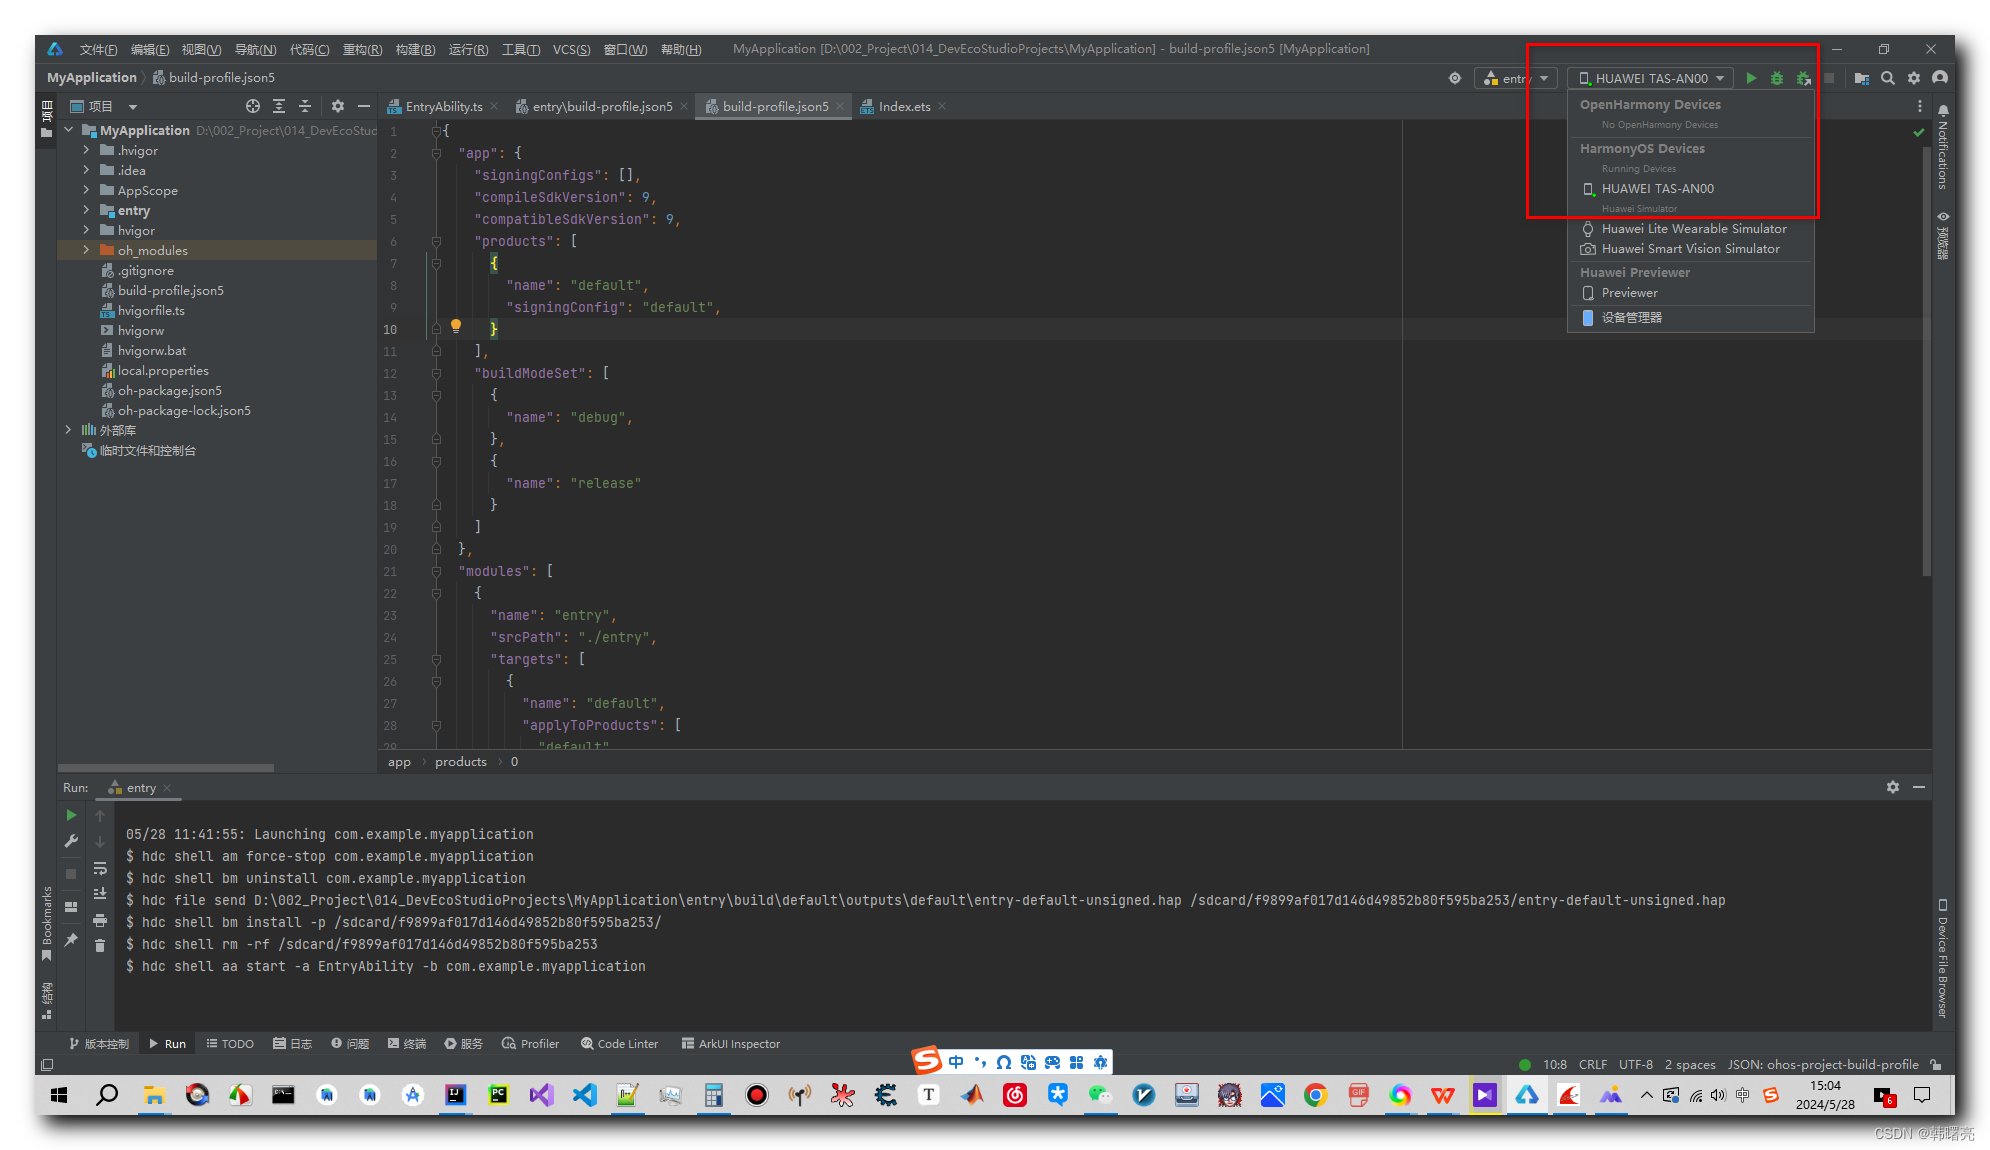Expand the entry folder in project tree
This screenshot has height=1150, width=1990.
tap(86, 210)
